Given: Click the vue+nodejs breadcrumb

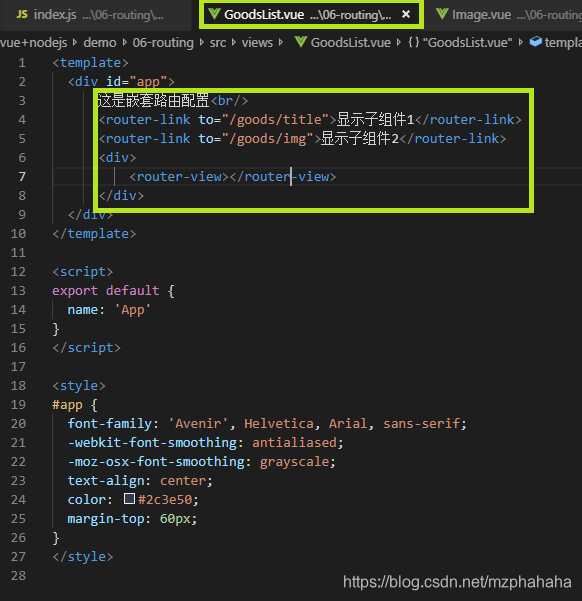Looking at the screenshot, I should pos(34,43).
